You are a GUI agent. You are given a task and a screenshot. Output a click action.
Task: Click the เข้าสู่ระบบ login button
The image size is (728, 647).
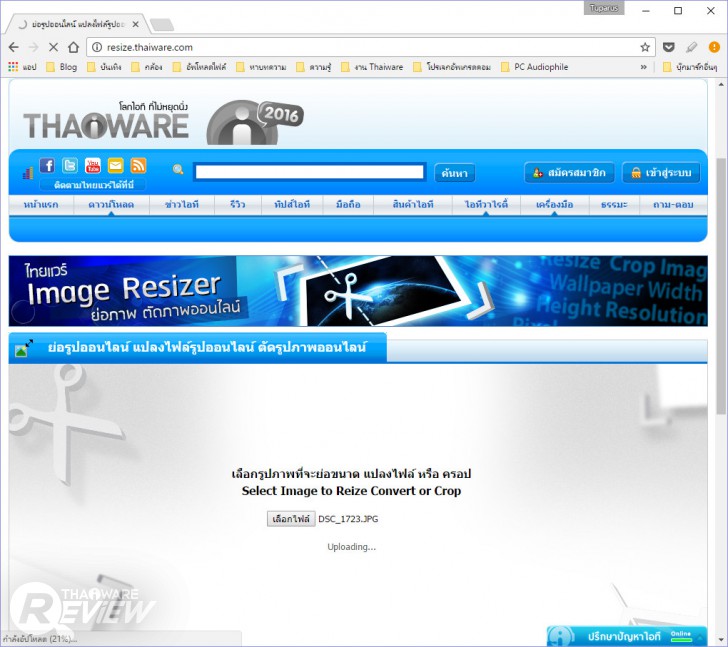point(661,173)
